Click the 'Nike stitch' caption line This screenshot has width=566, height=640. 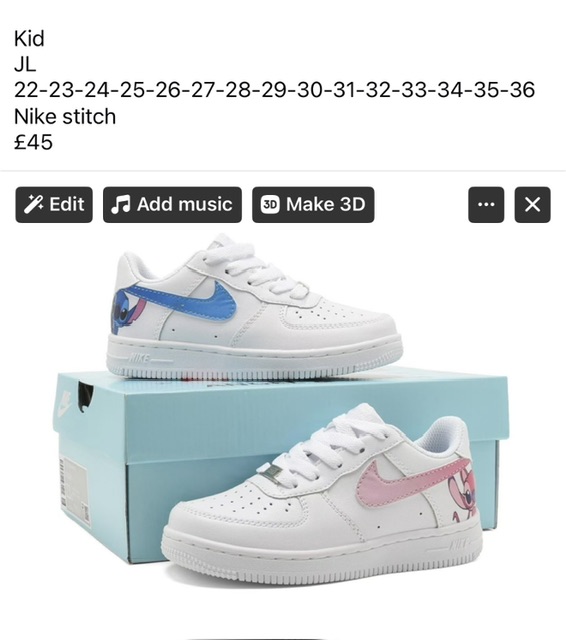point(65,116)
